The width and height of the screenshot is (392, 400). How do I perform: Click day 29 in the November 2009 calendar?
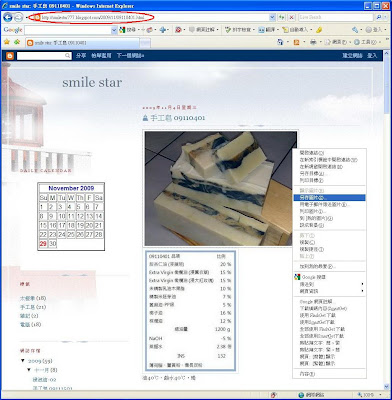click(x=43, y=244)
